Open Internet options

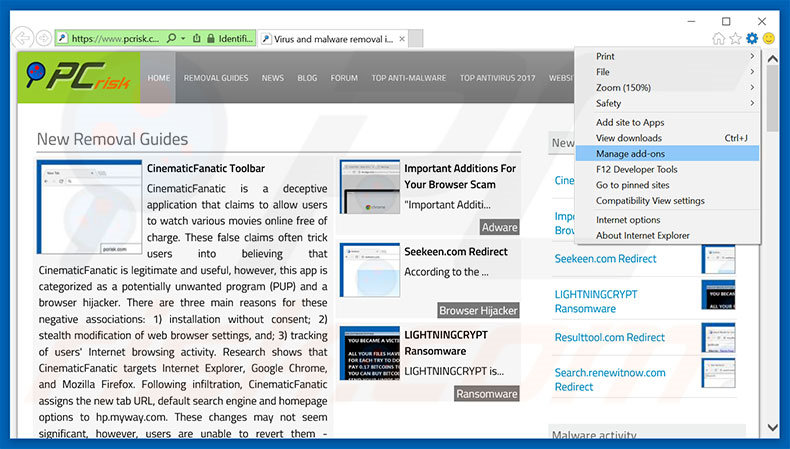point(668,220)
